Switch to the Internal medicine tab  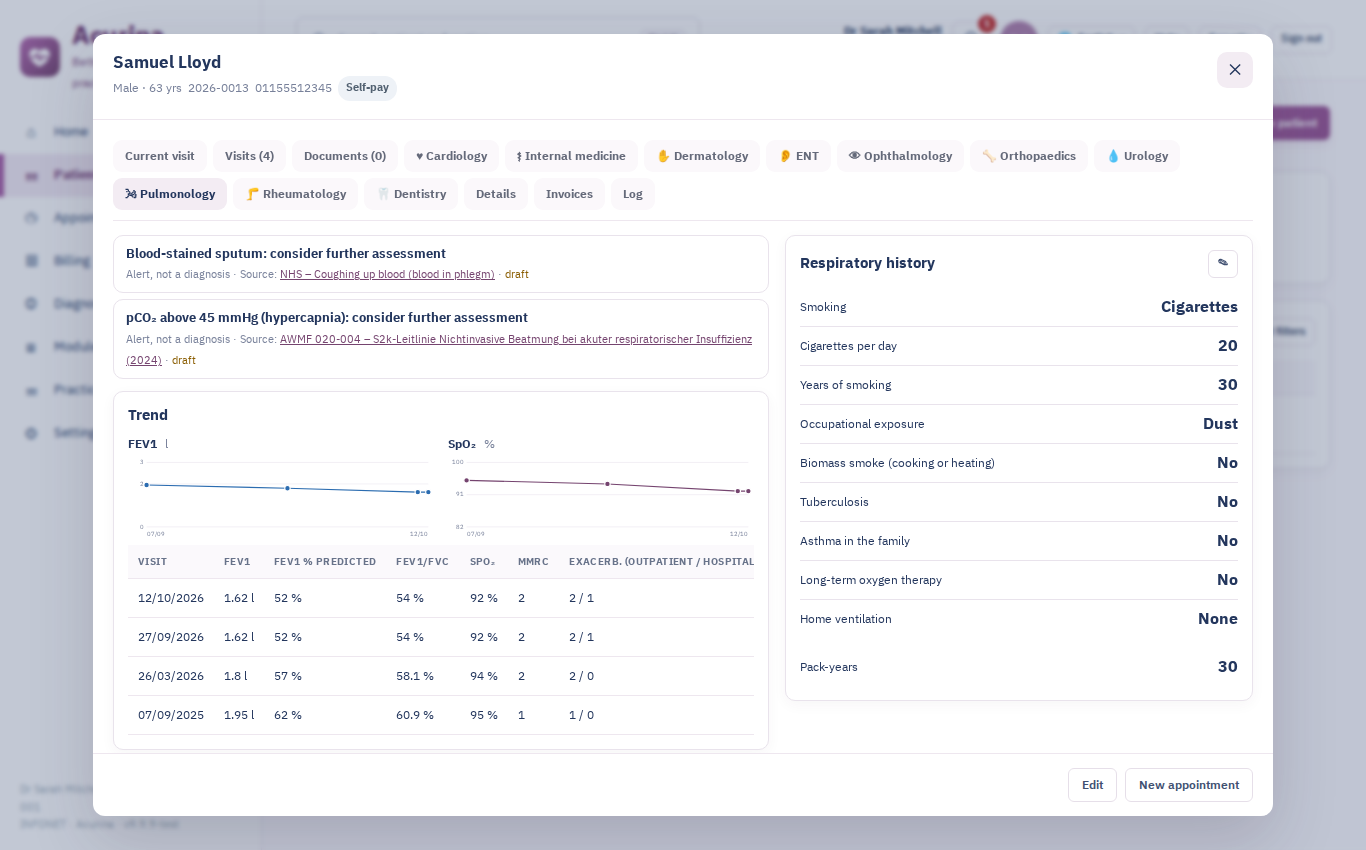tap(571, 156)
